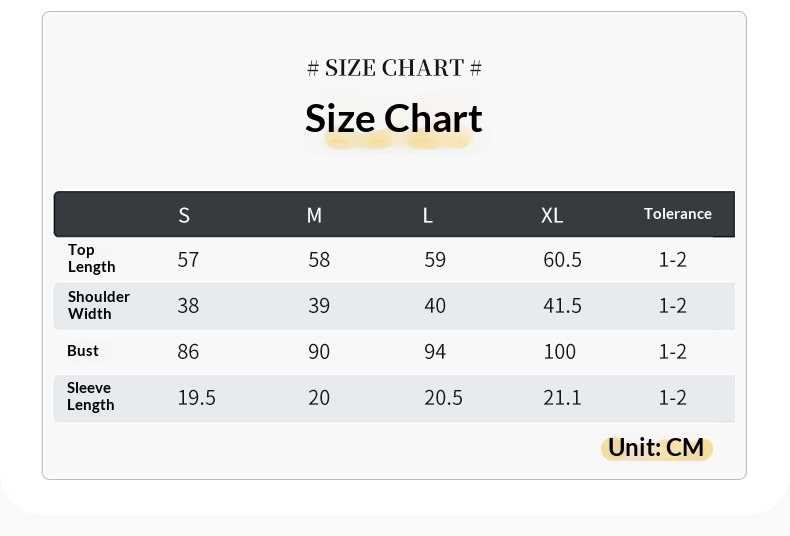This screenshot has width=790, height=536.
Task: Click the Top Length M value 58
Action: (319, 260)
